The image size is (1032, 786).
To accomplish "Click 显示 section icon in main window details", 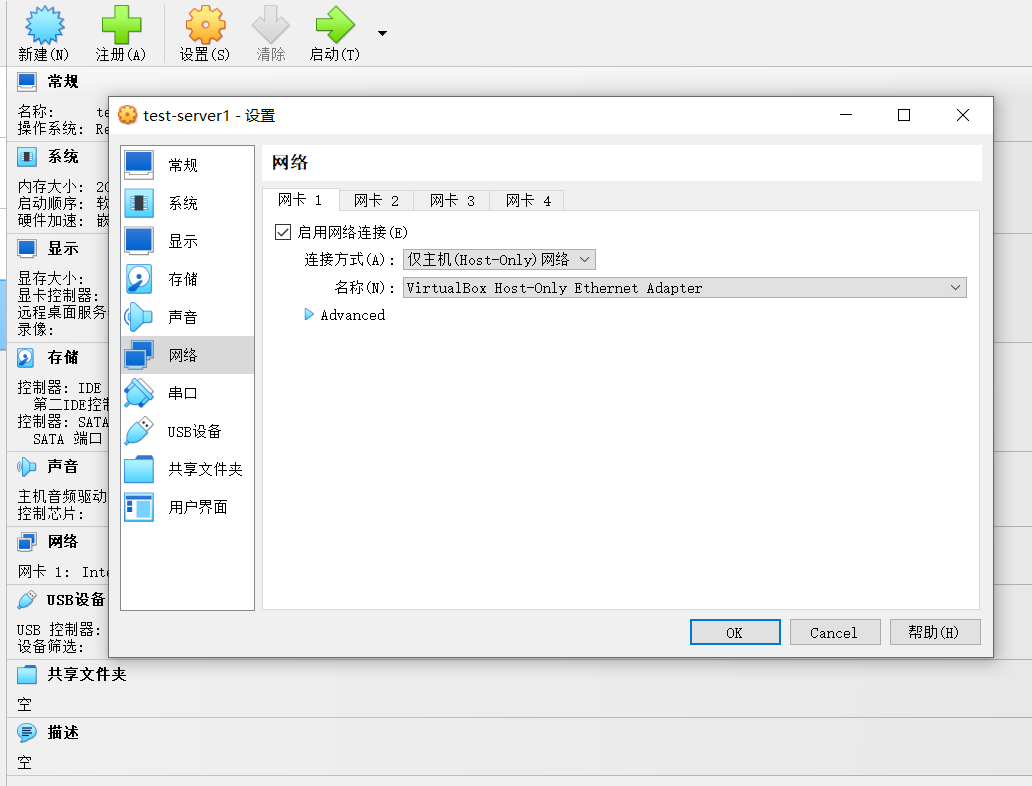I will click(27, 248).
